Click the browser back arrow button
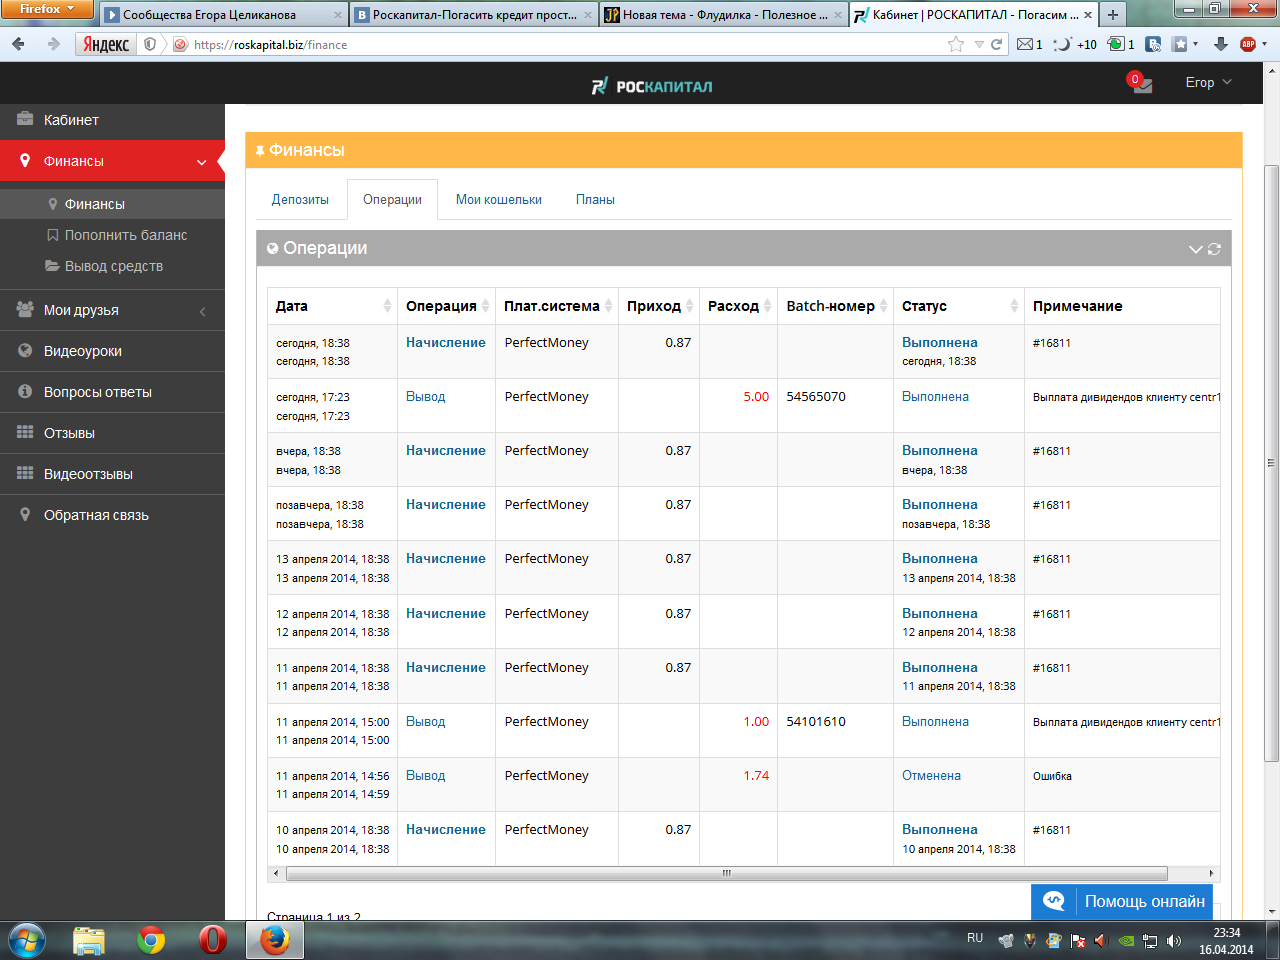1280x960 pixels. (18, 44)
